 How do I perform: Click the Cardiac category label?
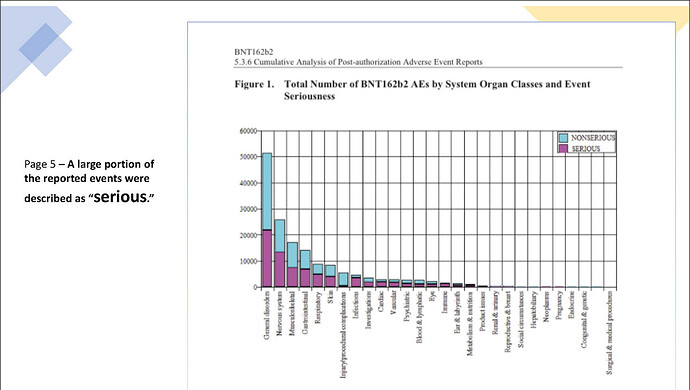pos(381,302)
